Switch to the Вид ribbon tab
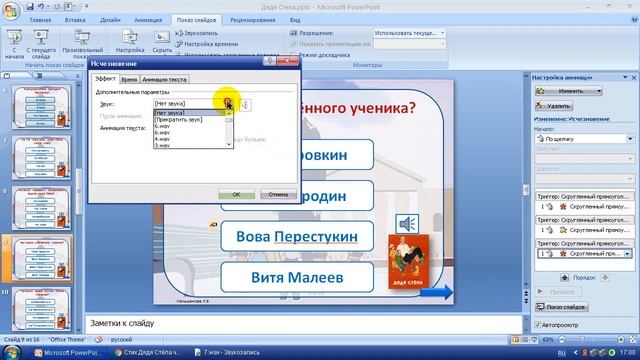640x360 pixels. pos(295,20)
